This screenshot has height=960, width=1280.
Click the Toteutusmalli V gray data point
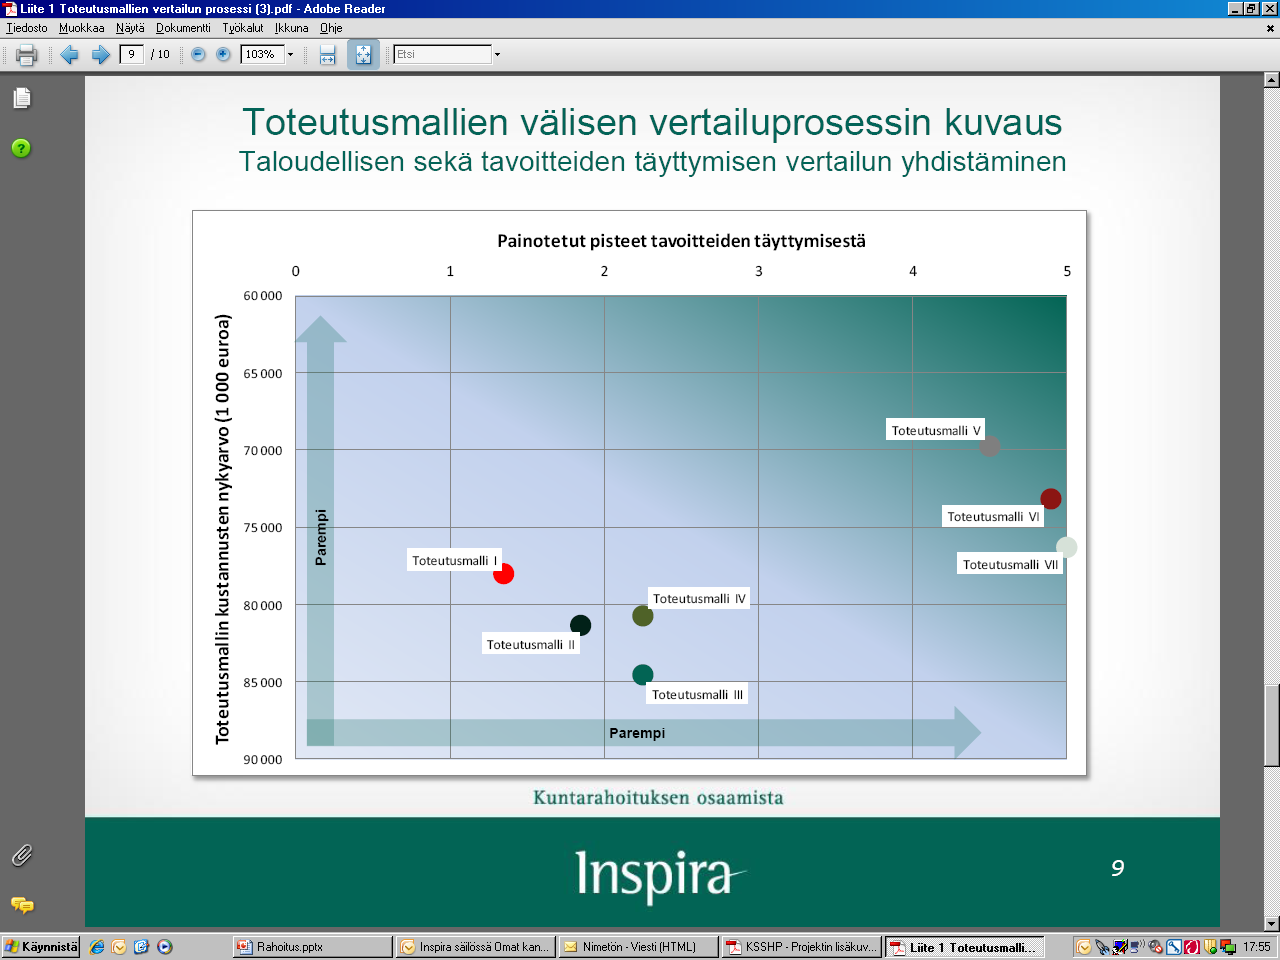990,446
